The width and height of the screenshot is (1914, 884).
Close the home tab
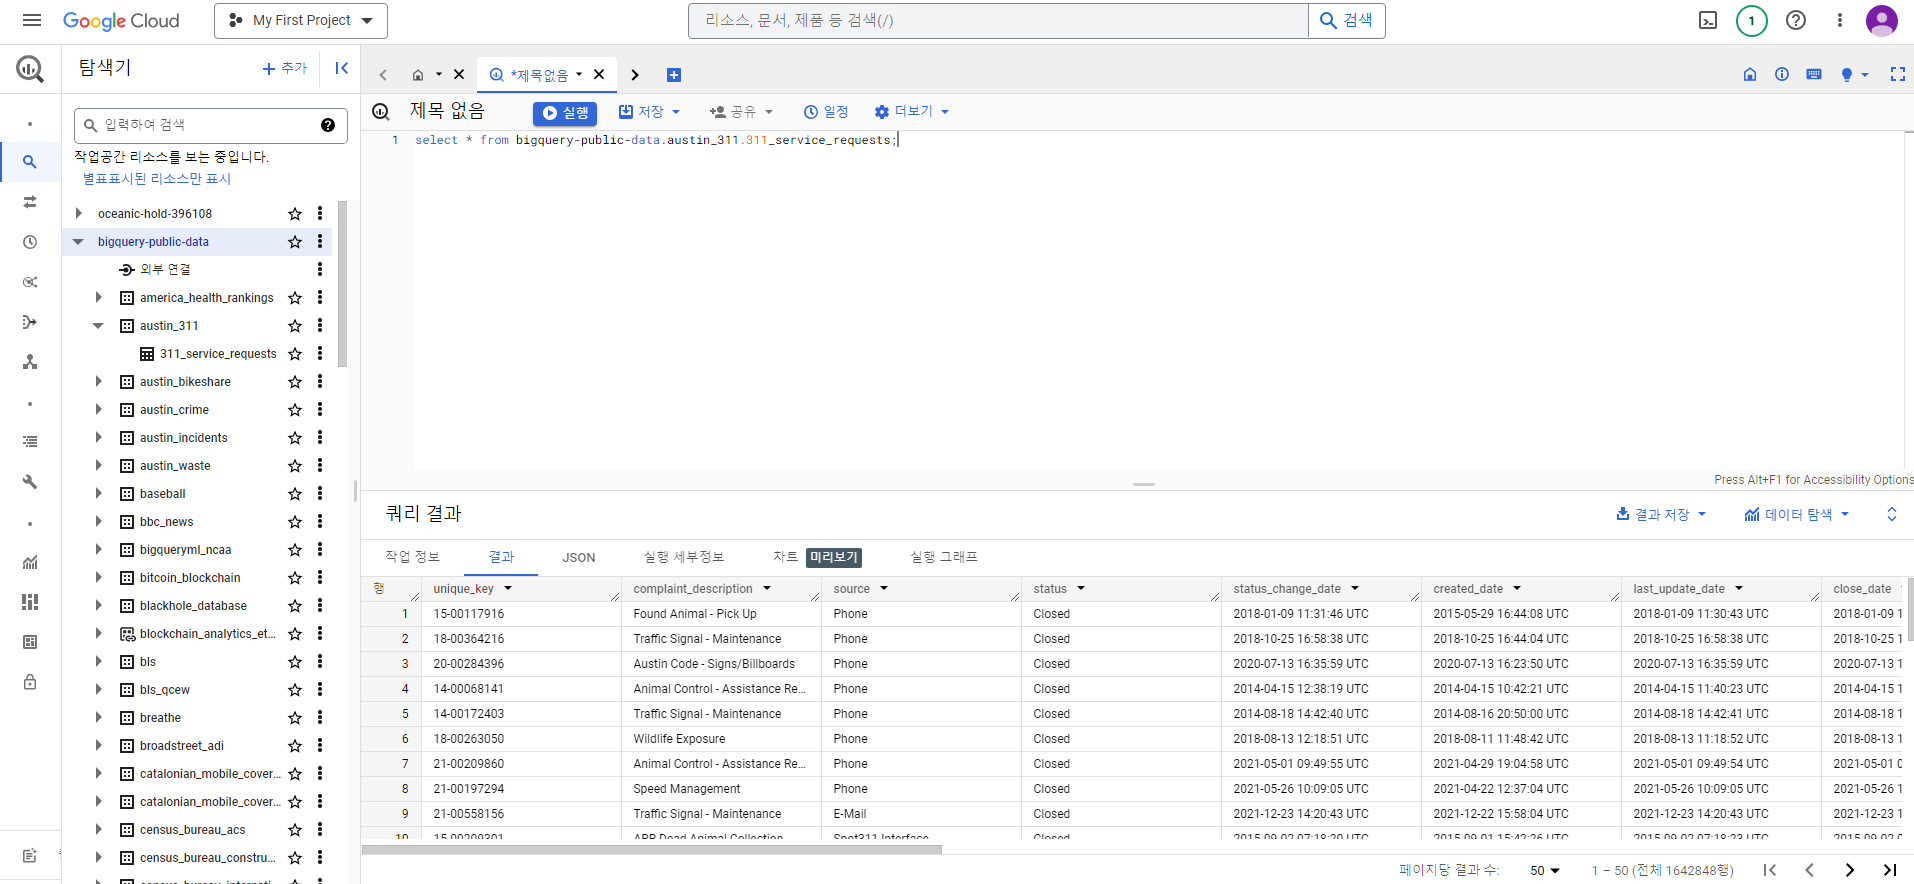coord(459,74)
